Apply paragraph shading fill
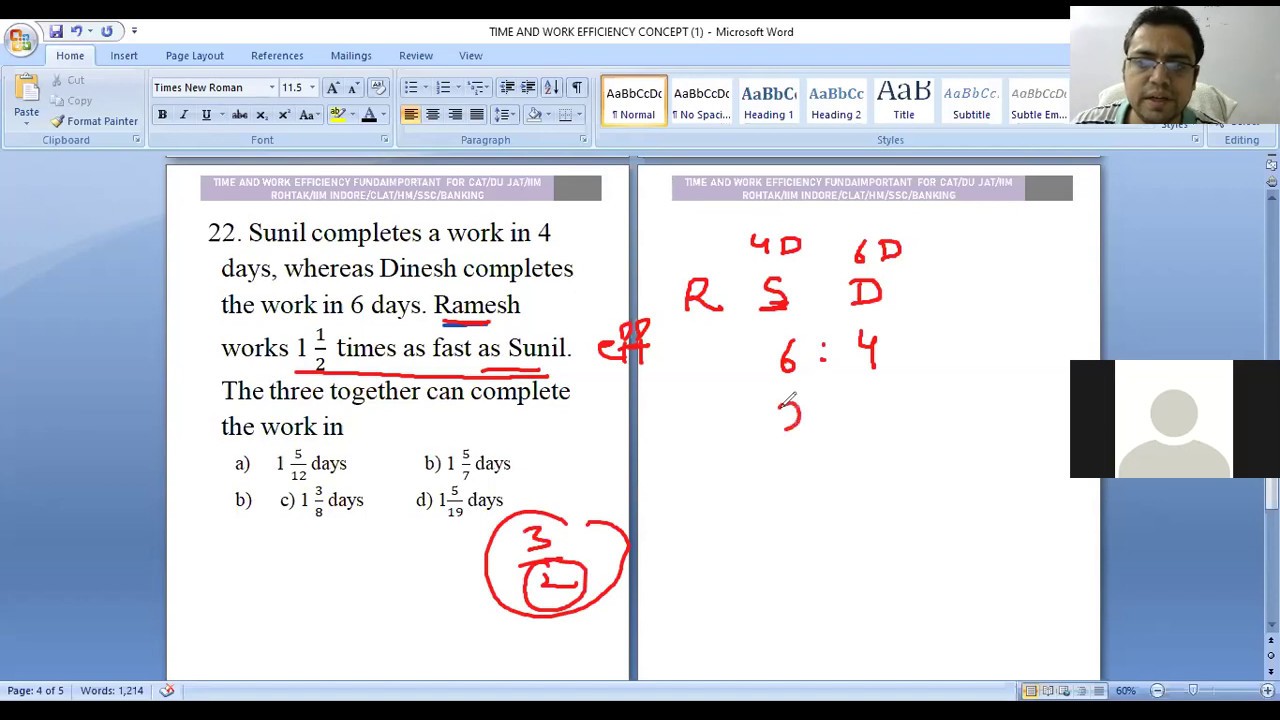Viewport: 1280px width, 720px height. [534, 115]
